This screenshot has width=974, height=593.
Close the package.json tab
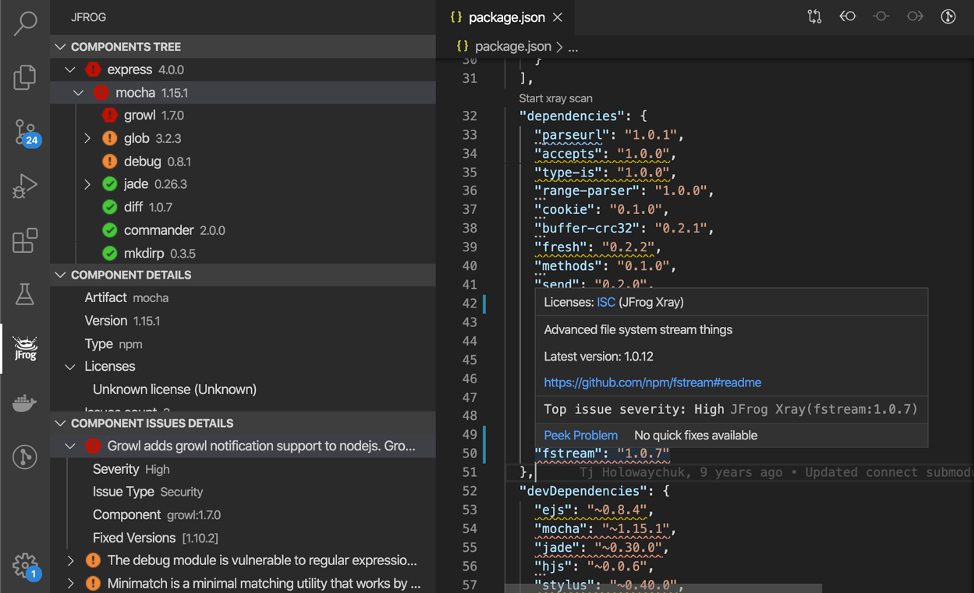[x=558, y=17]
